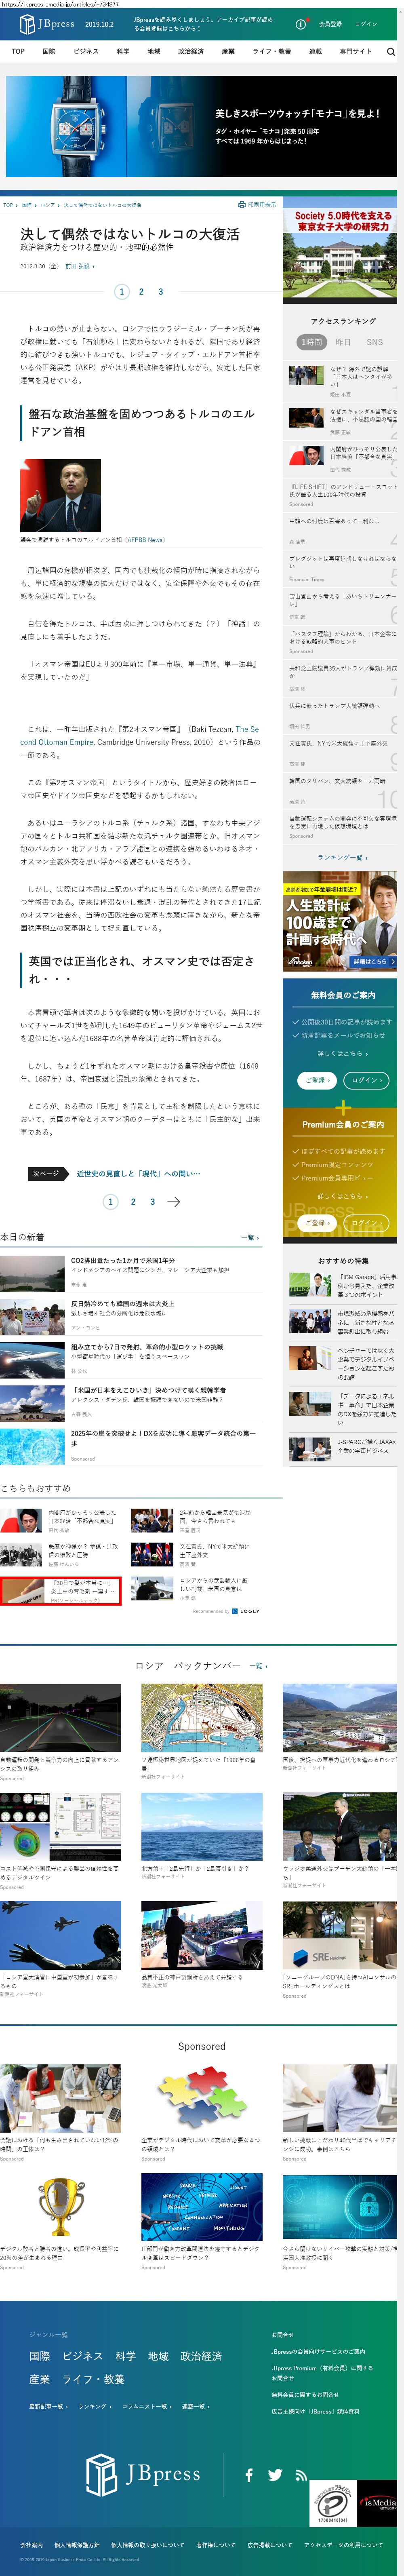Open the 科学 navigation item
This screenshot has height=2576, width=404.
(123, 51)
